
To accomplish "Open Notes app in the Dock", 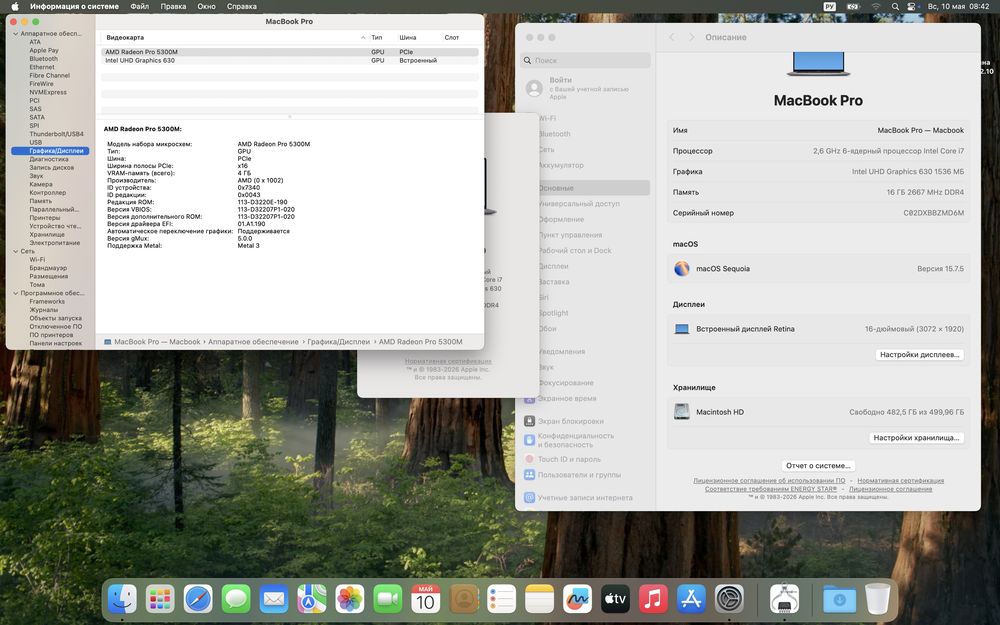I will (540, 599).
